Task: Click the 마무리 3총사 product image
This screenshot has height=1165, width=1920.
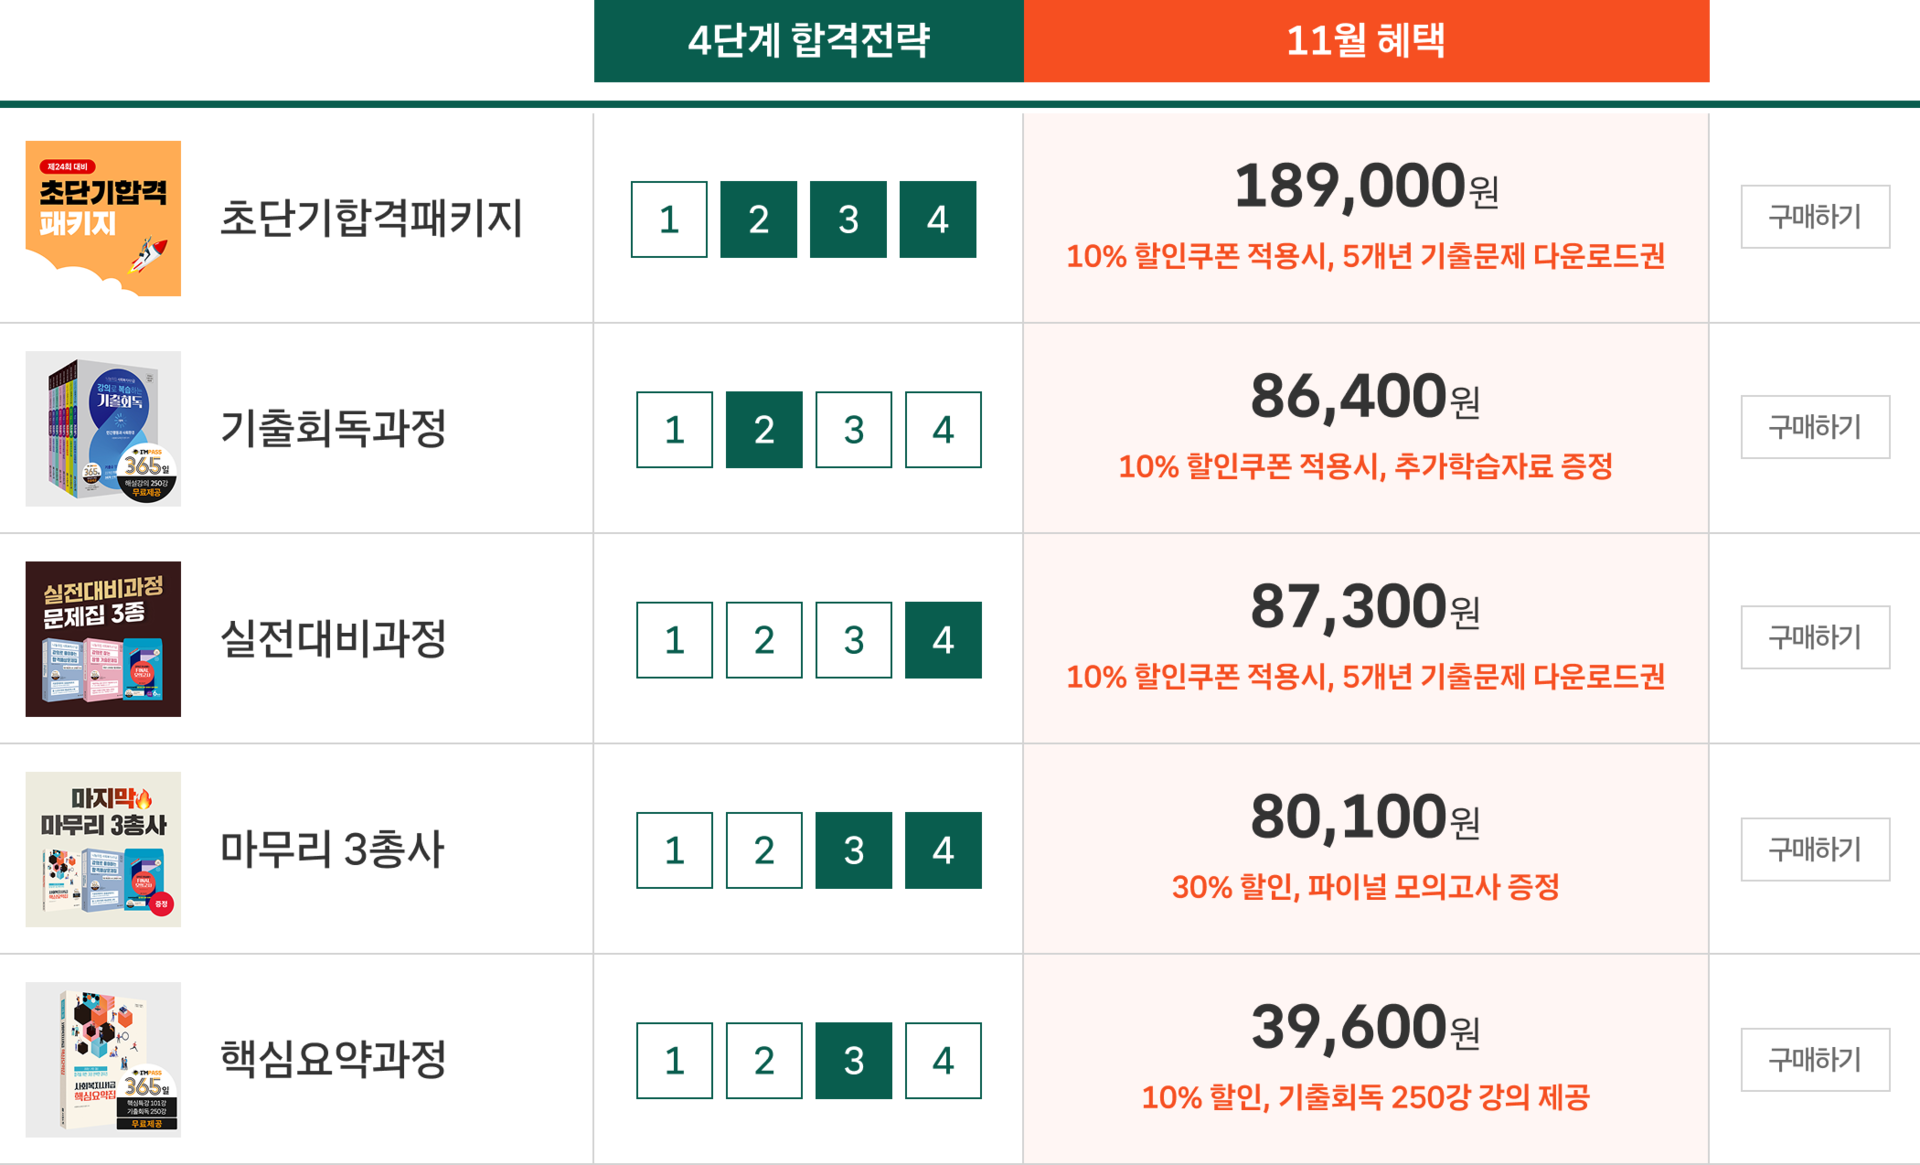Action: [103, 849]
